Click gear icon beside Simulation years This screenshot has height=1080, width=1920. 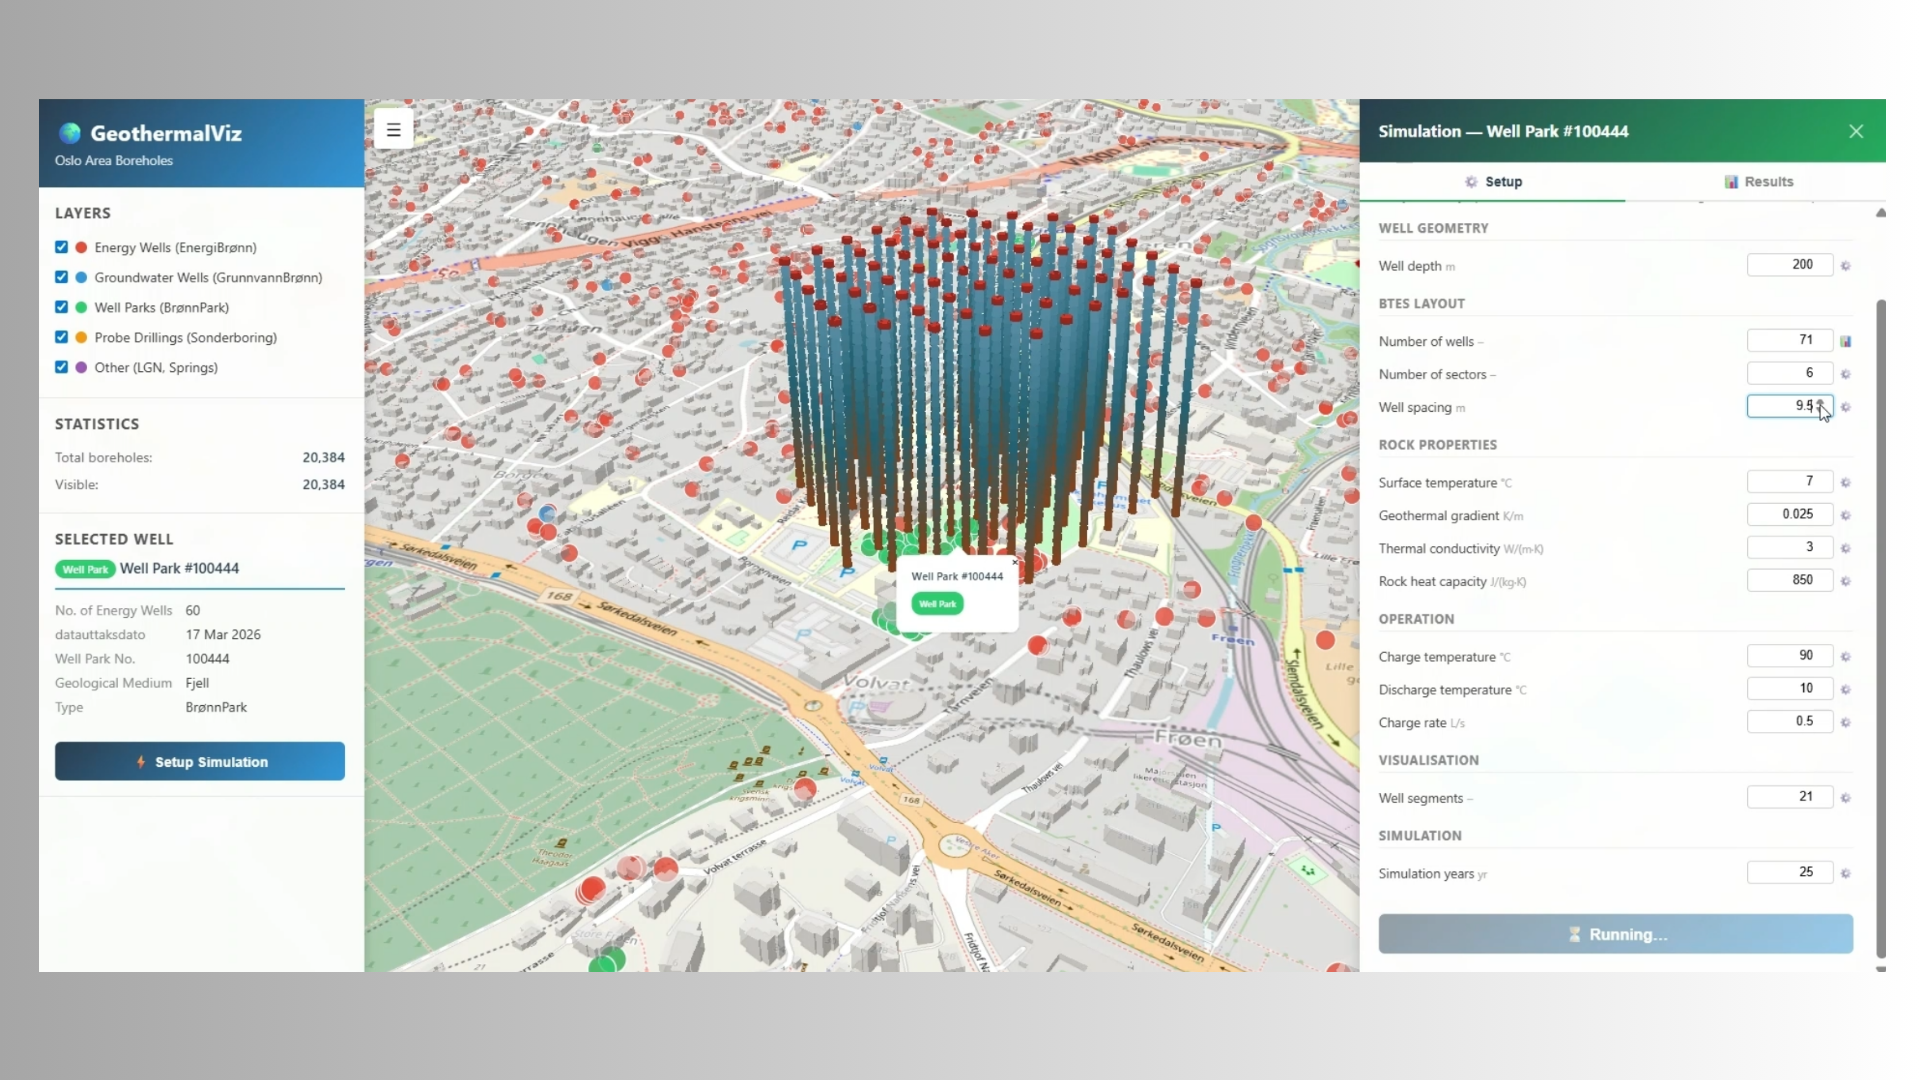1845,874
